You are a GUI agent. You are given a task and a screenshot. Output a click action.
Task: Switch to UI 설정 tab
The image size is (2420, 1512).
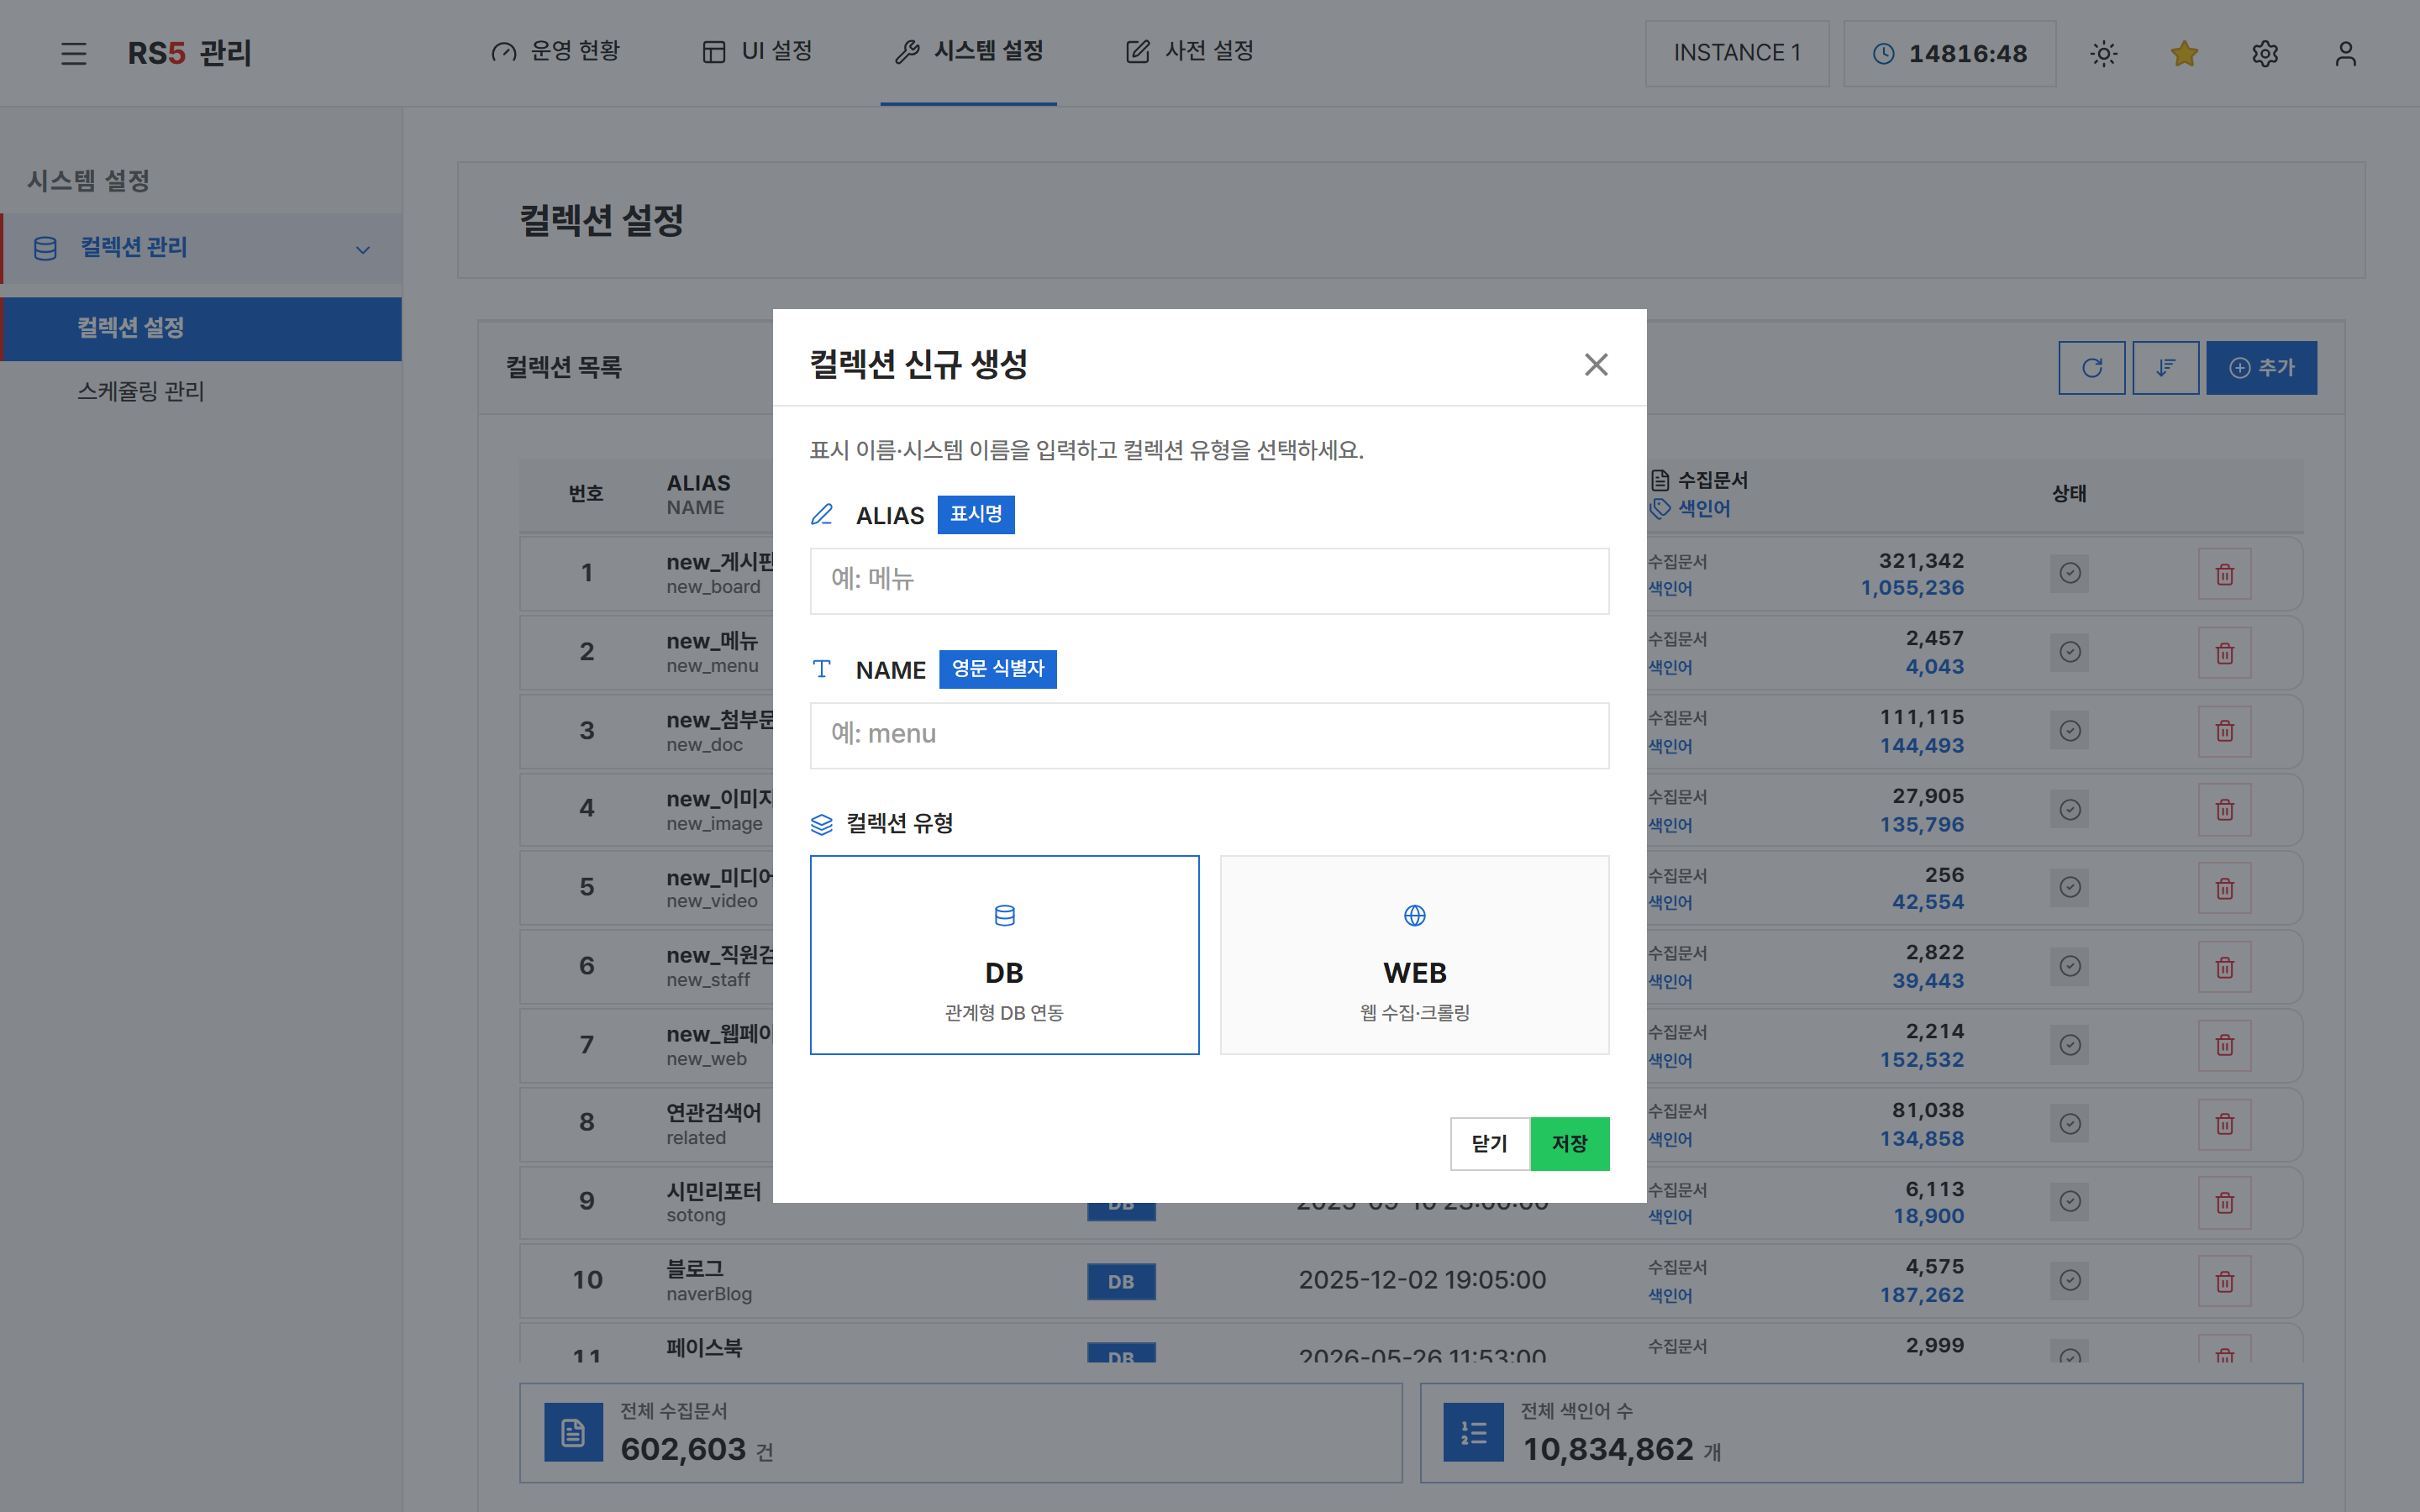pyautogui.click(x=757, y=51)
